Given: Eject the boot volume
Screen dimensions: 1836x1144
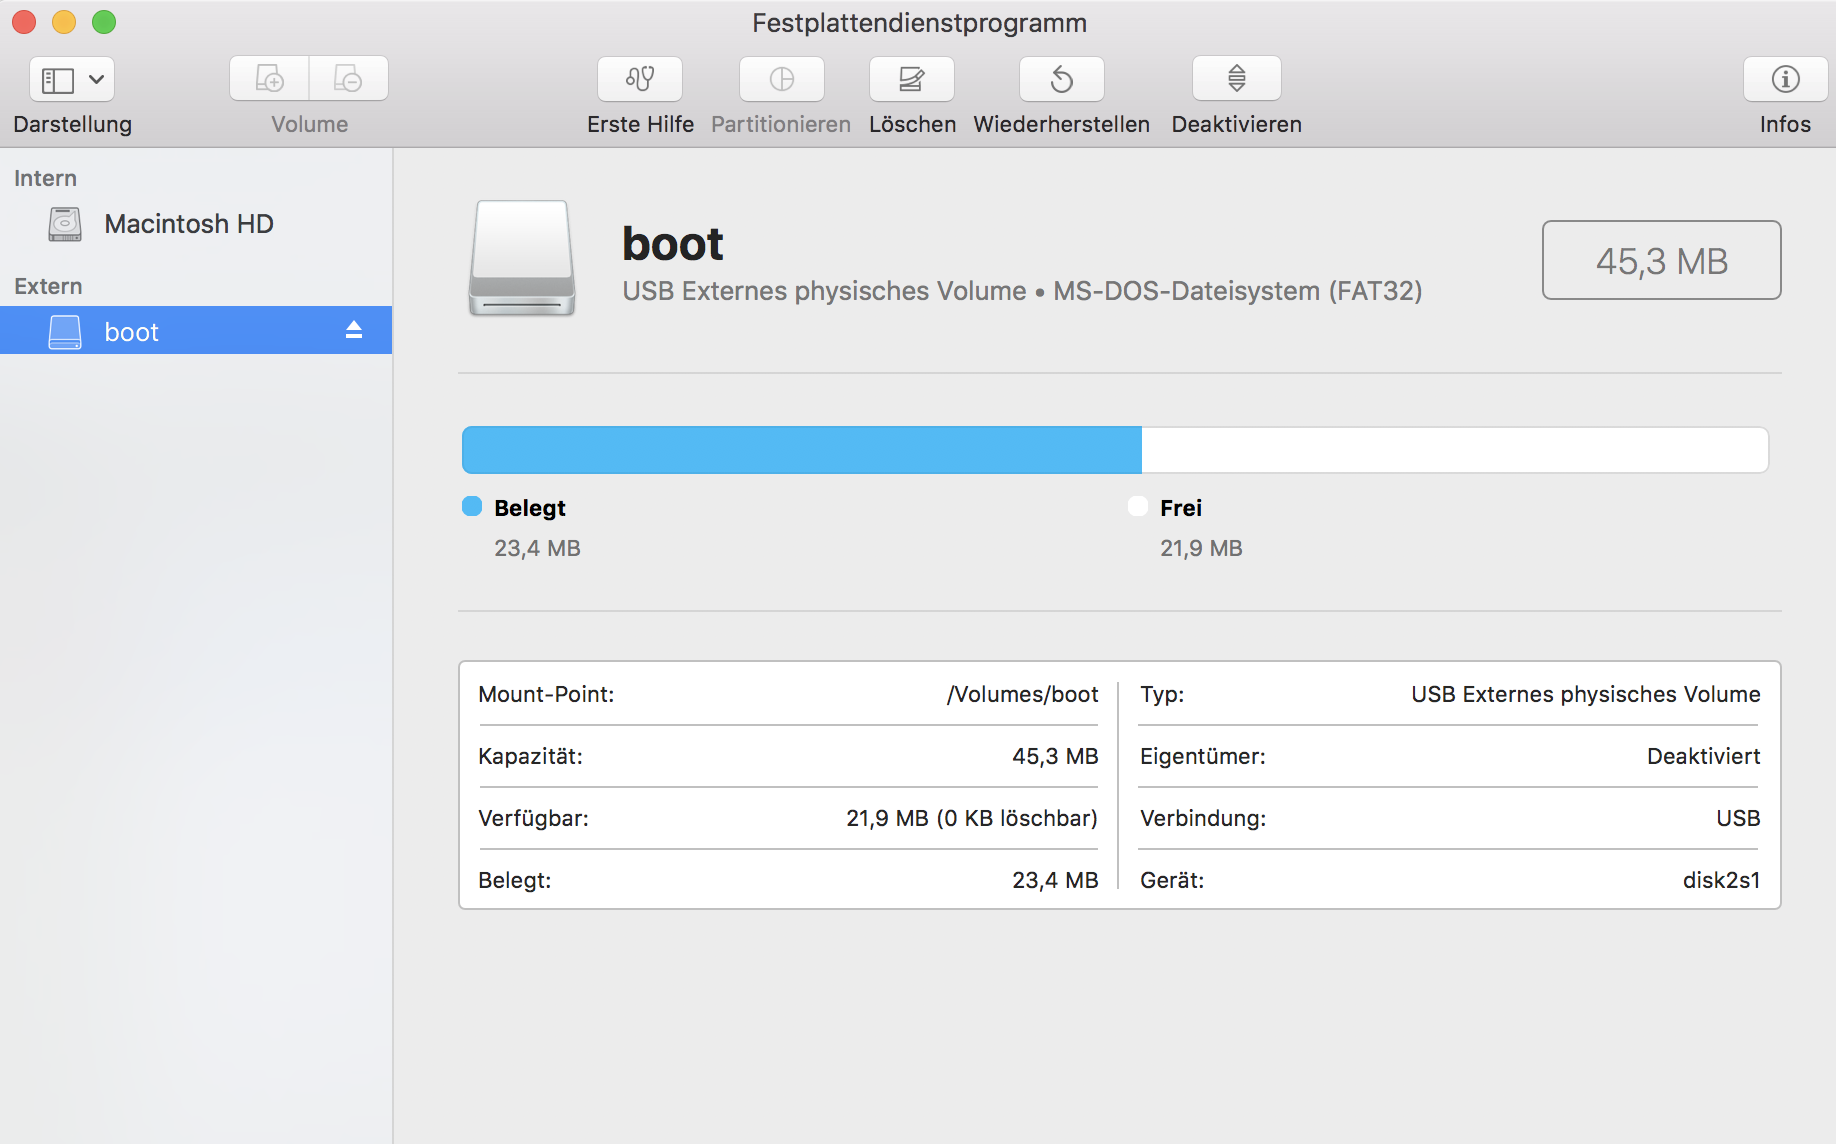Looking at the screenshot, I should (x=354, y=330).
